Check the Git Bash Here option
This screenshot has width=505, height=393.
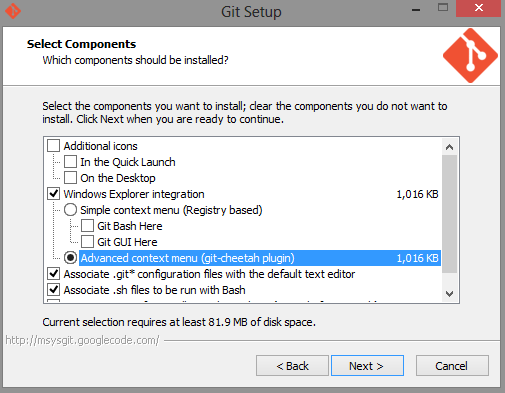87,226
